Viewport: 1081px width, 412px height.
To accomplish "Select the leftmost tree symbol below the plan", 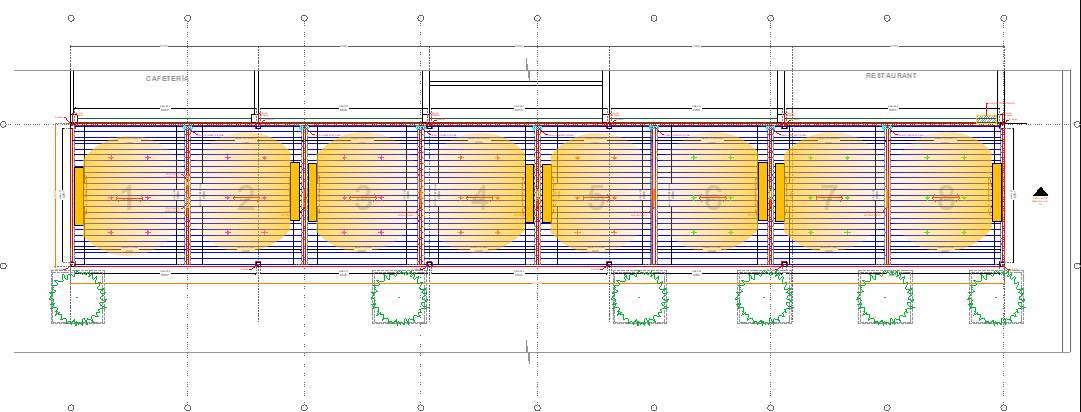I will pos(78,297).
